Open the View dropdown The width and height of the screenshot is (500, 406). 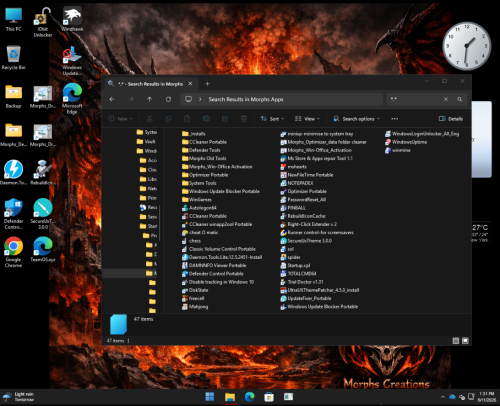point(307,119)
